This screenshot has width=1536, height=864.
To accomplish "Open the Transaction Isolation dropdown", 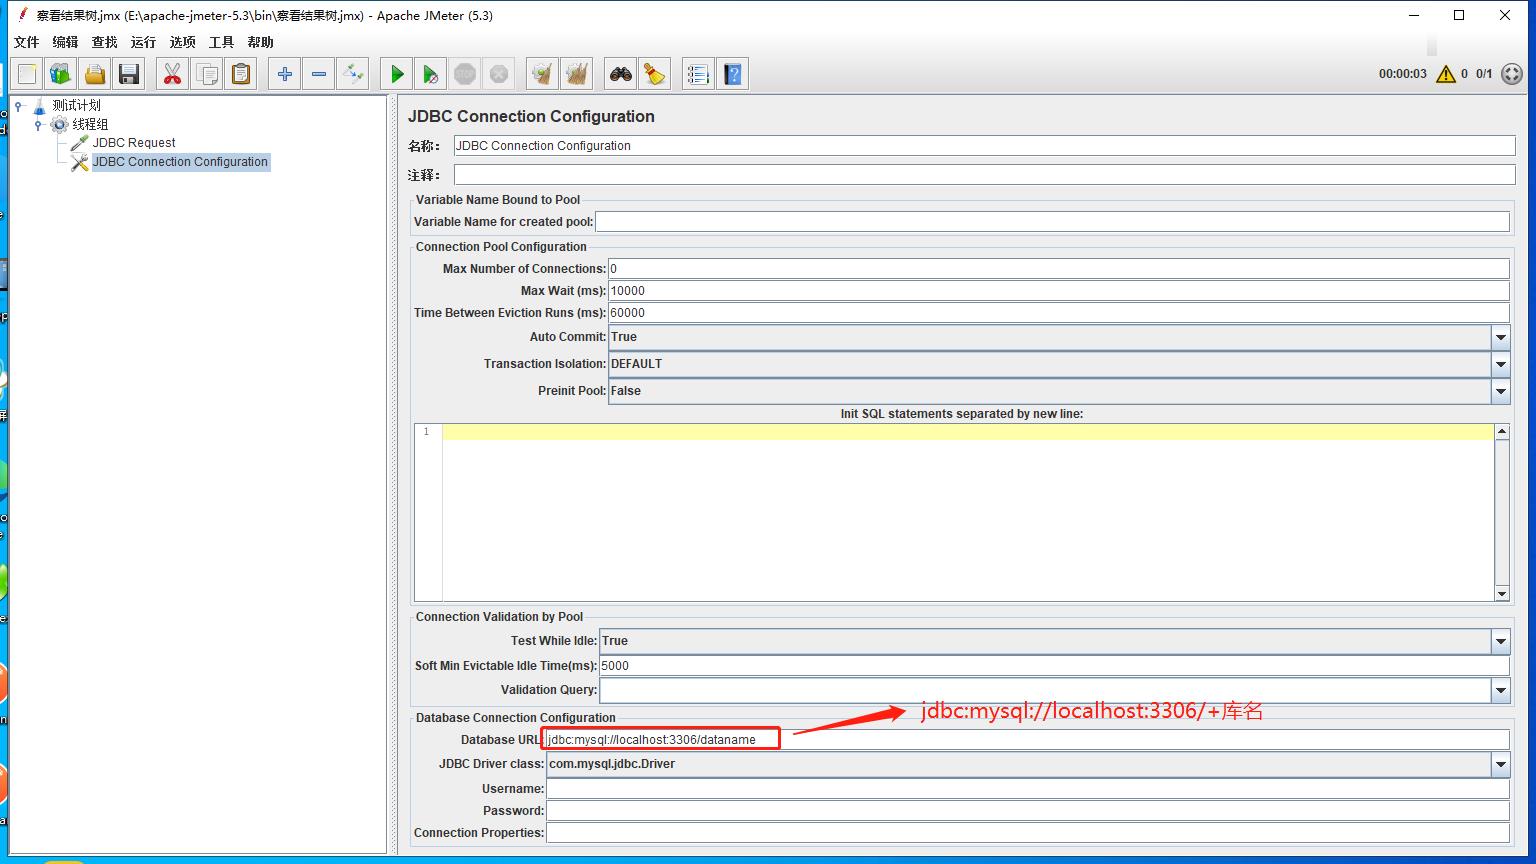I will point(1500,364).
